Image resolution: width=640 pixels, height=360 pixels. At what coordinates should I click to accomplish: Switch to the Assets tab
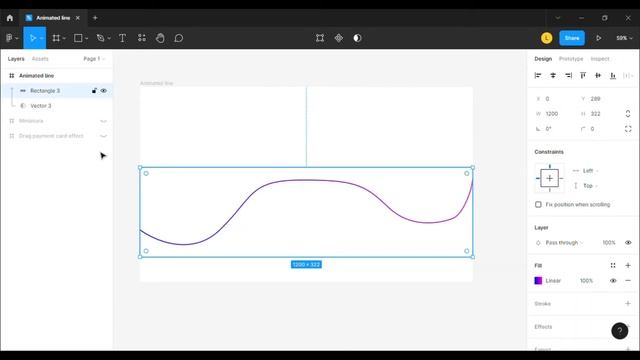click(40, 59)
